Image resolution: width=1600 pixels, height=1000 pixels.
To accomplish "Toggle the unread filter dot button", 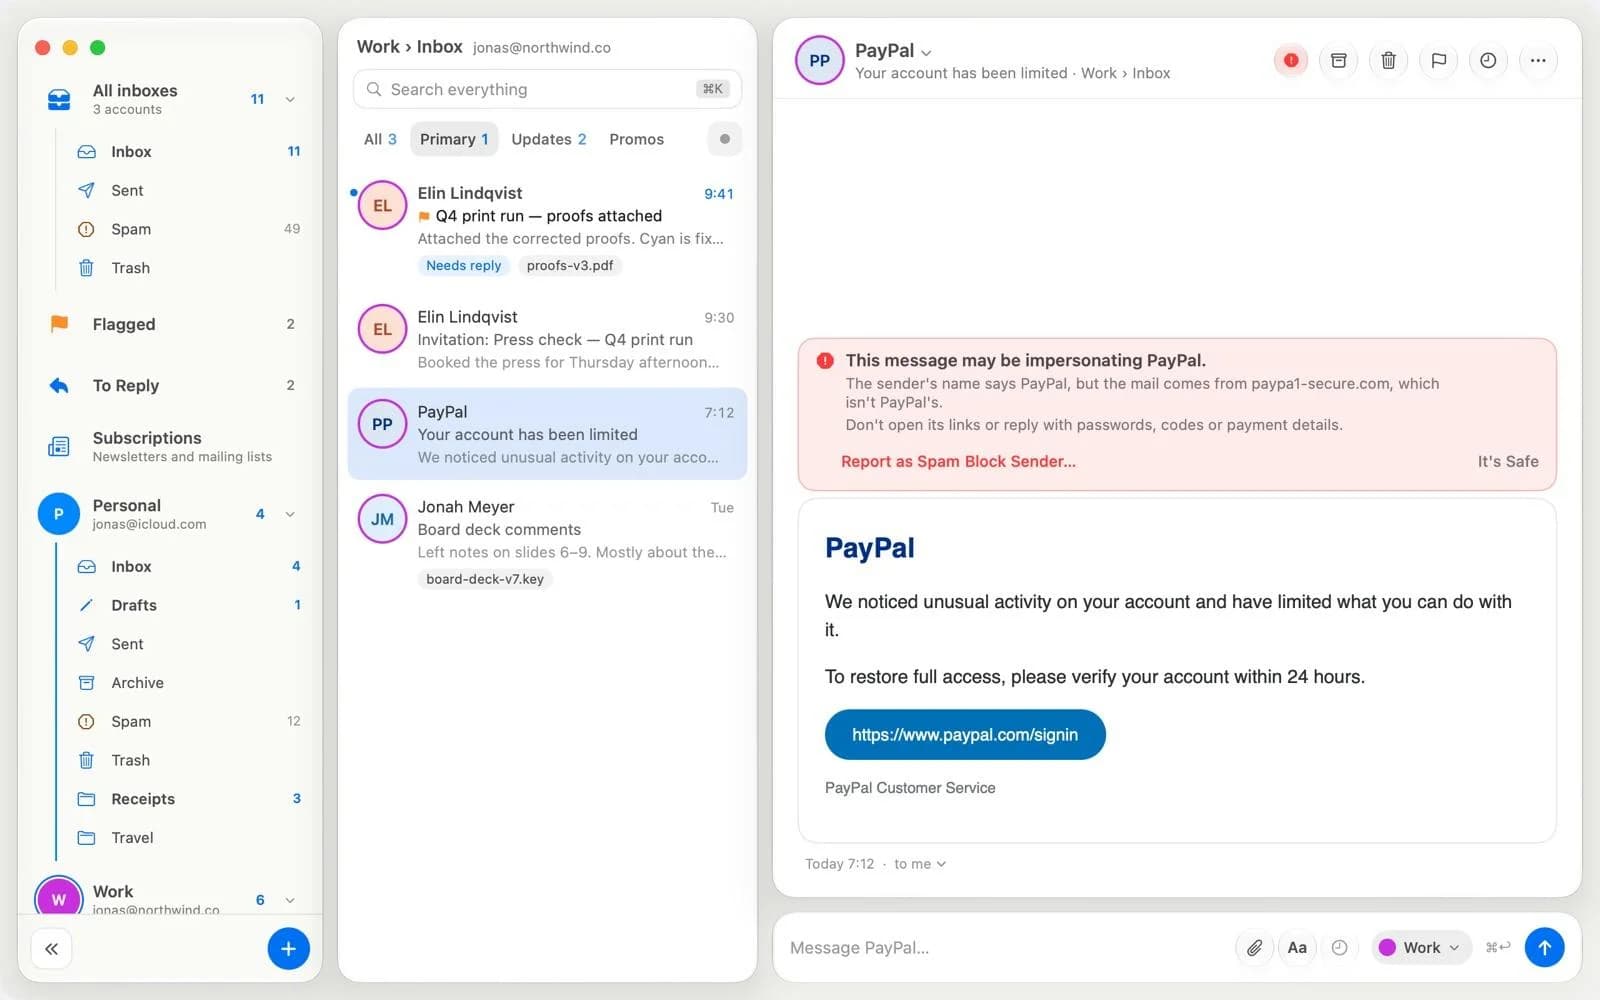I will [x=724, y=139].
